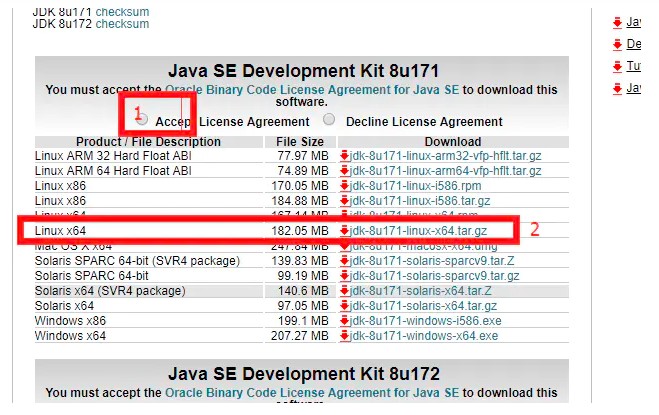Image resolution: width=659 pixels, height=415 pixels.
Task: Click Product / File Description column header
Action: point(148,142)
